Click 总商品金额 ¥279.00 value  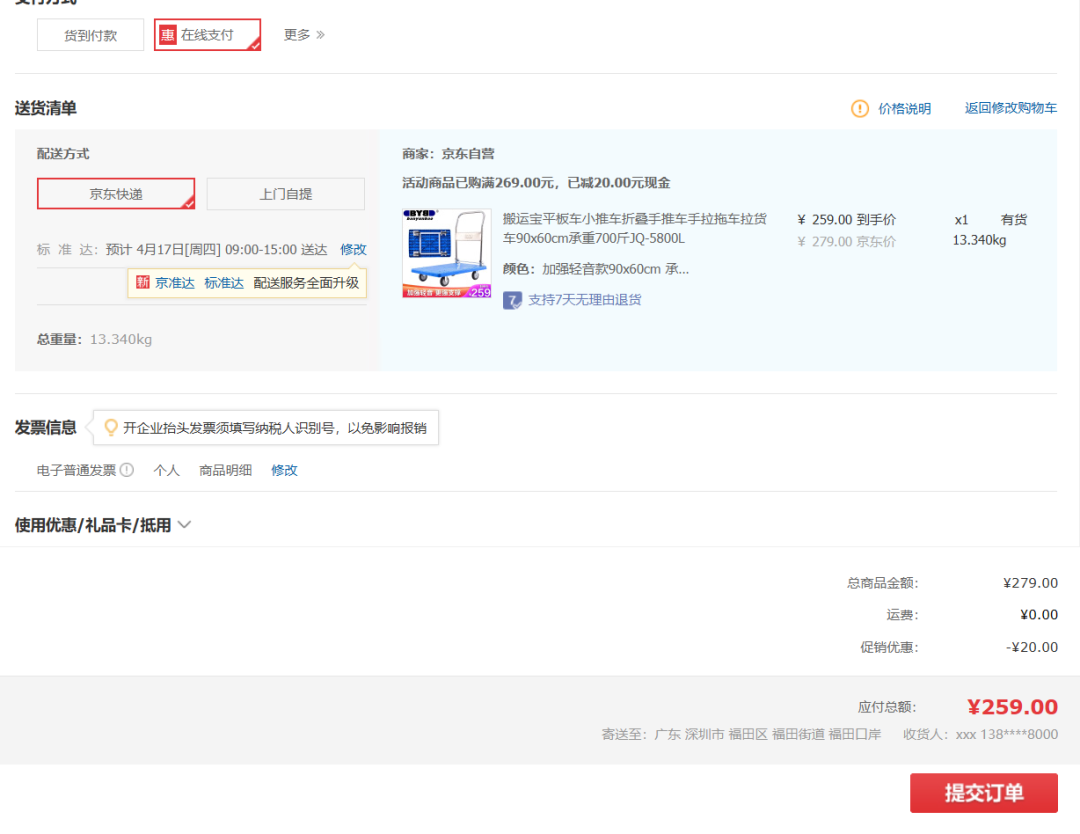pos(1030,583)
